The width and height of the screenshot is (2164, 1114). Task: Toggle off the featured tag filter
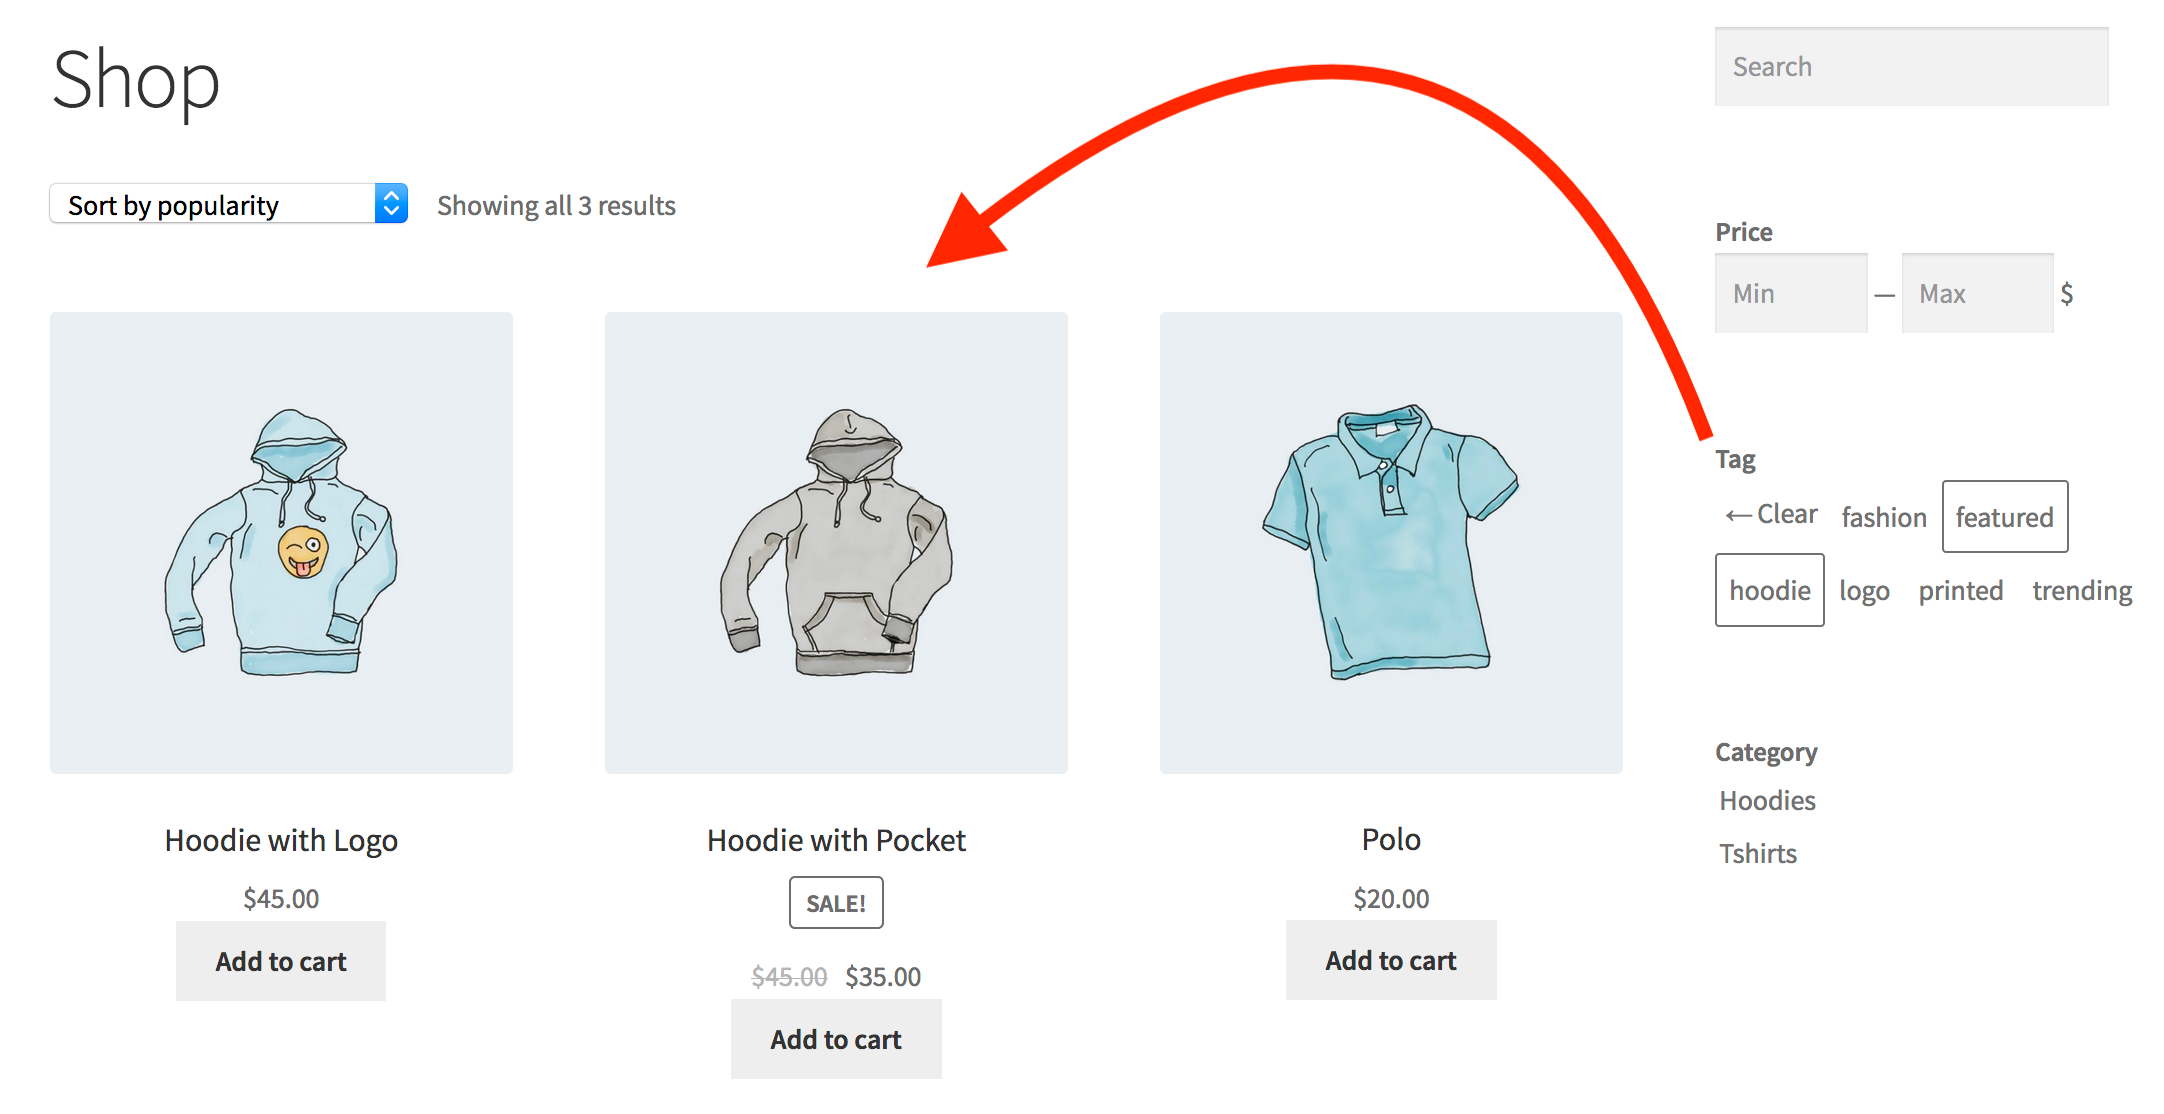click(2004, 517)
